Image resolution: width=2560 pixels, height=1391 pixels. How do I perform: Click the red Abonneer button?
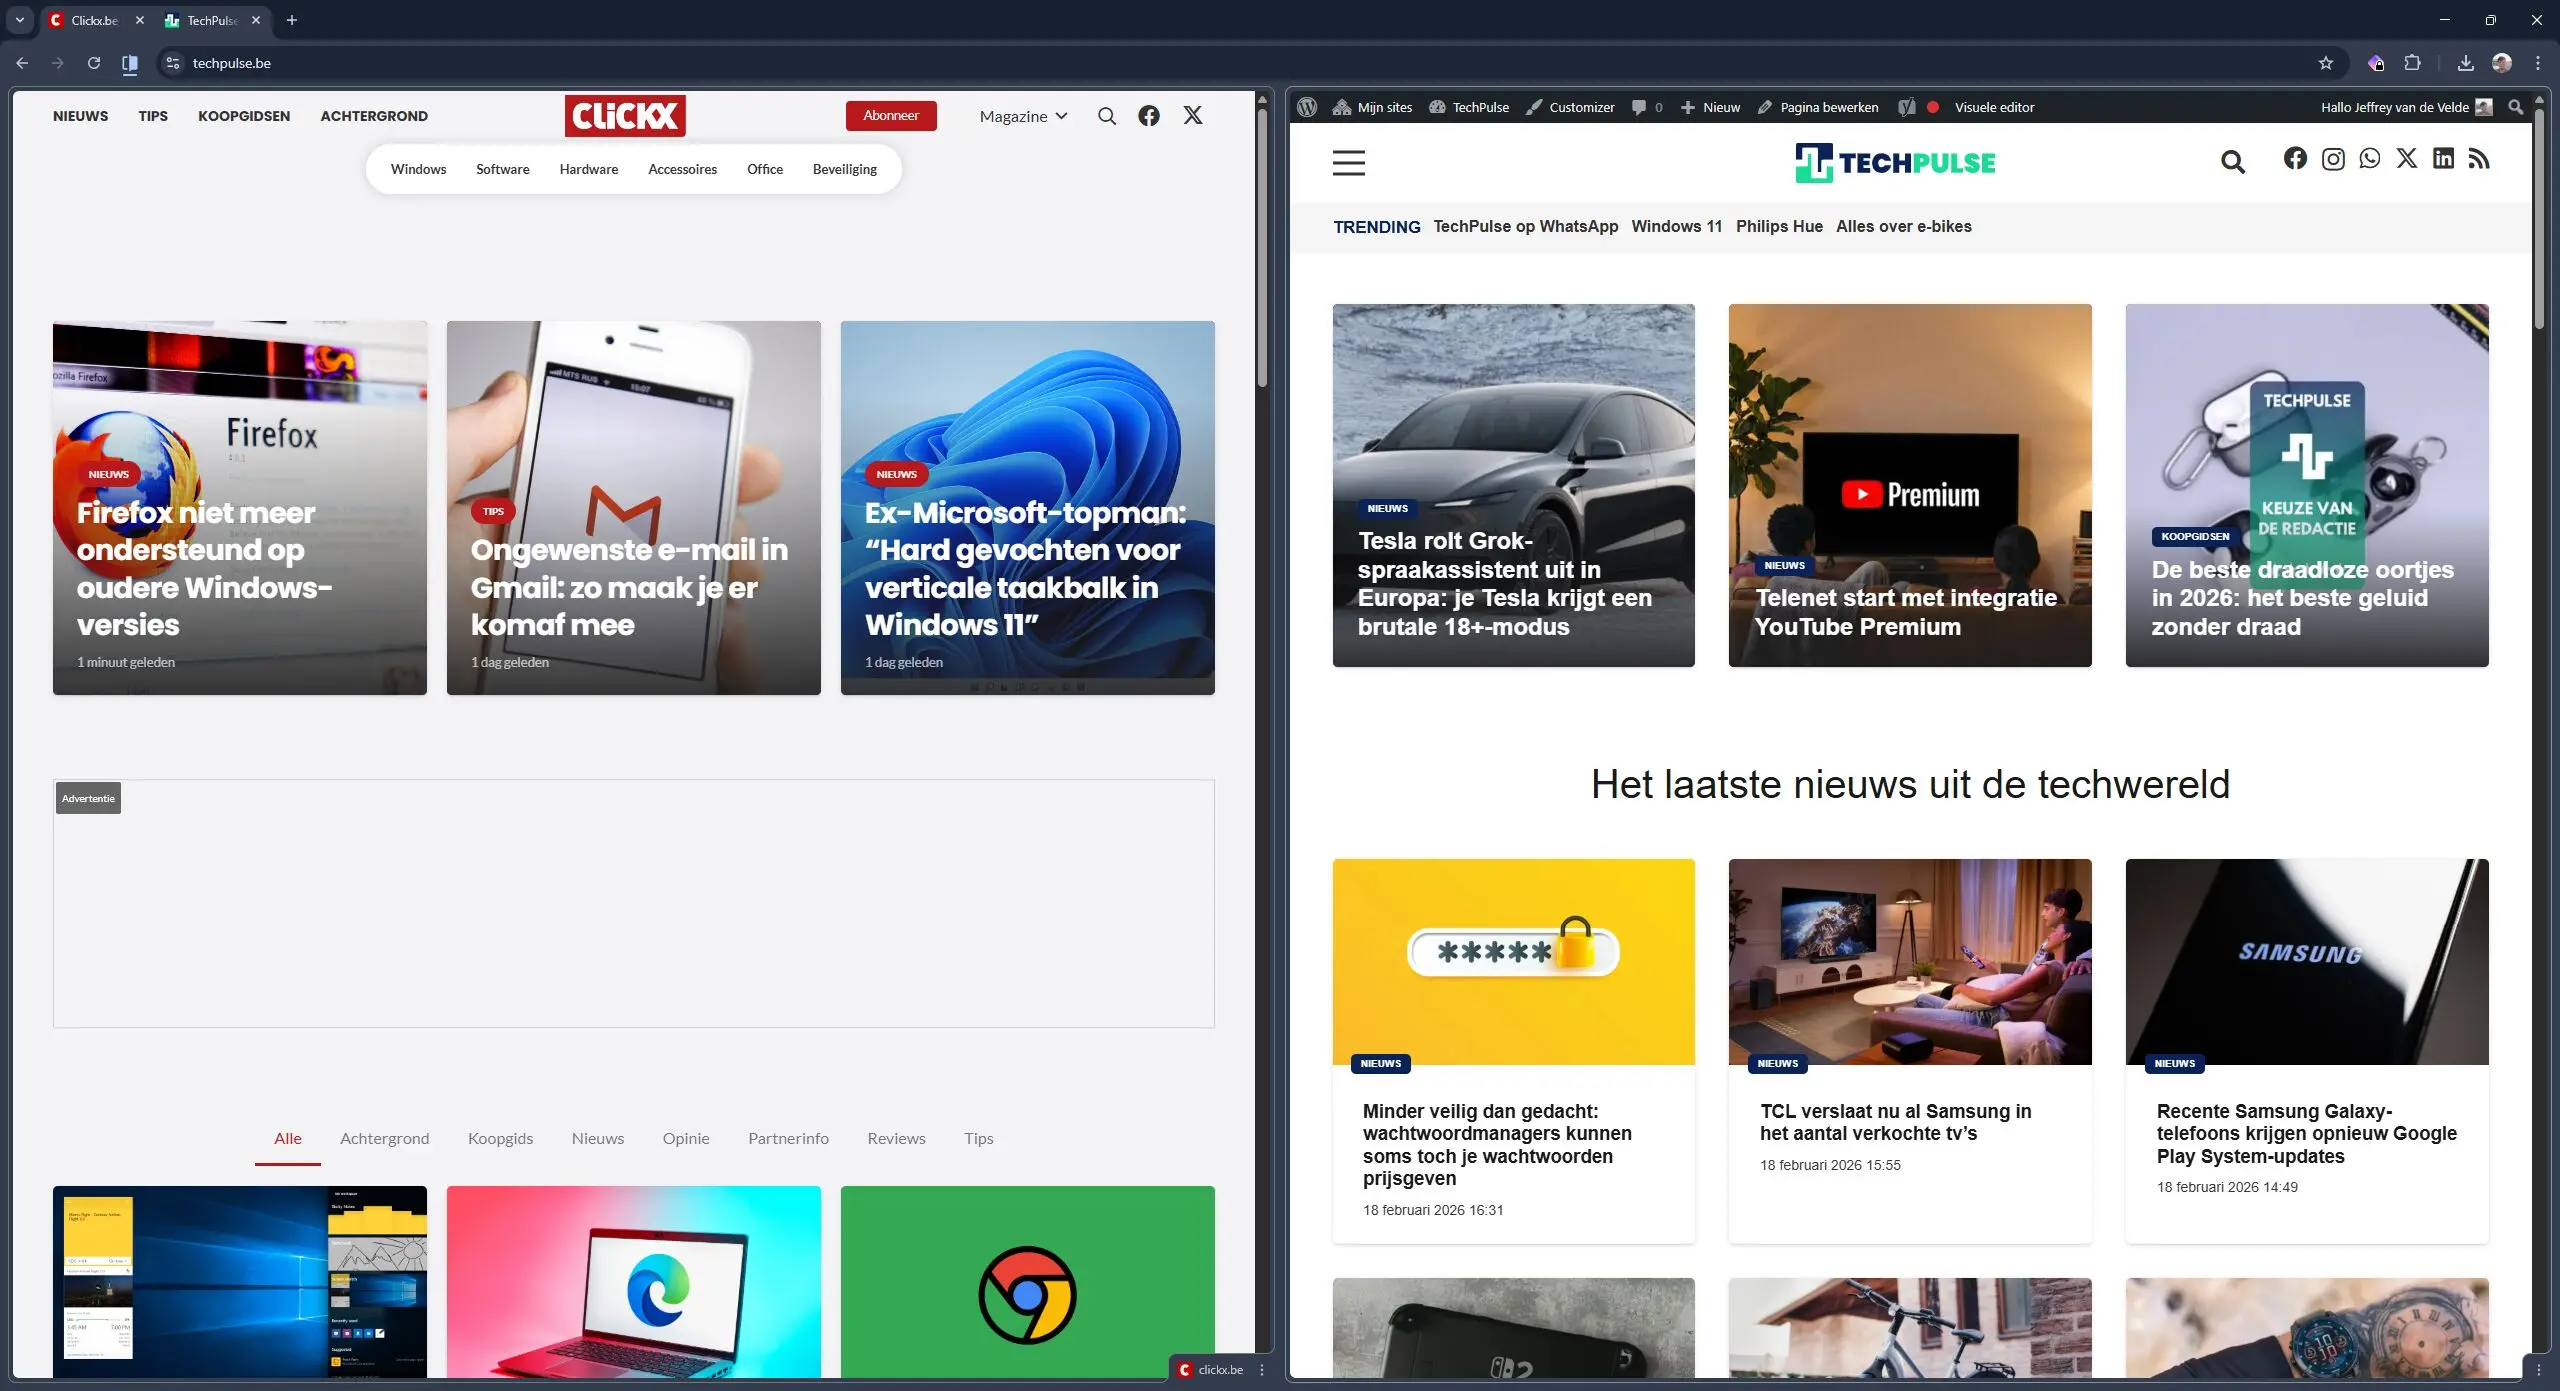click(x=891, y=115)
